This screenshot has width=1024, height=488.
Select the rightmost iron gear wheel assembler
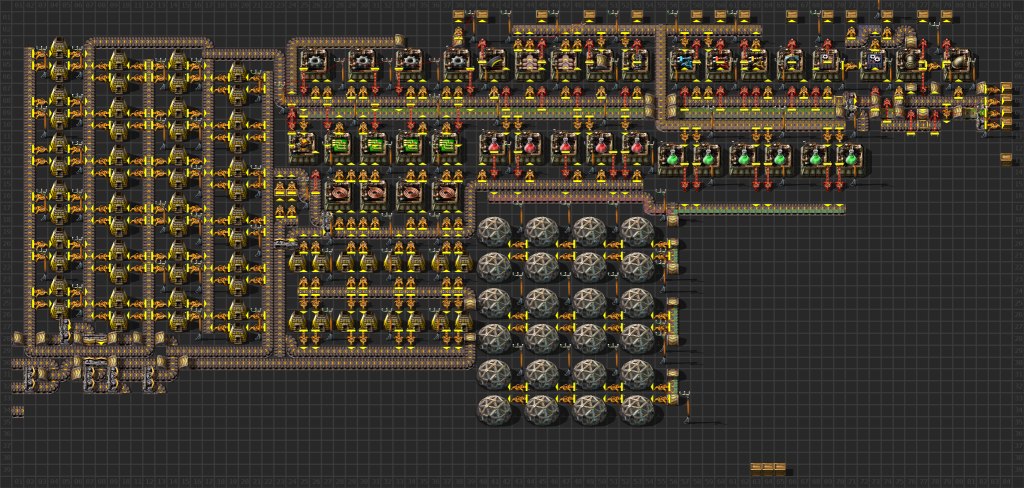click(458, 61)
